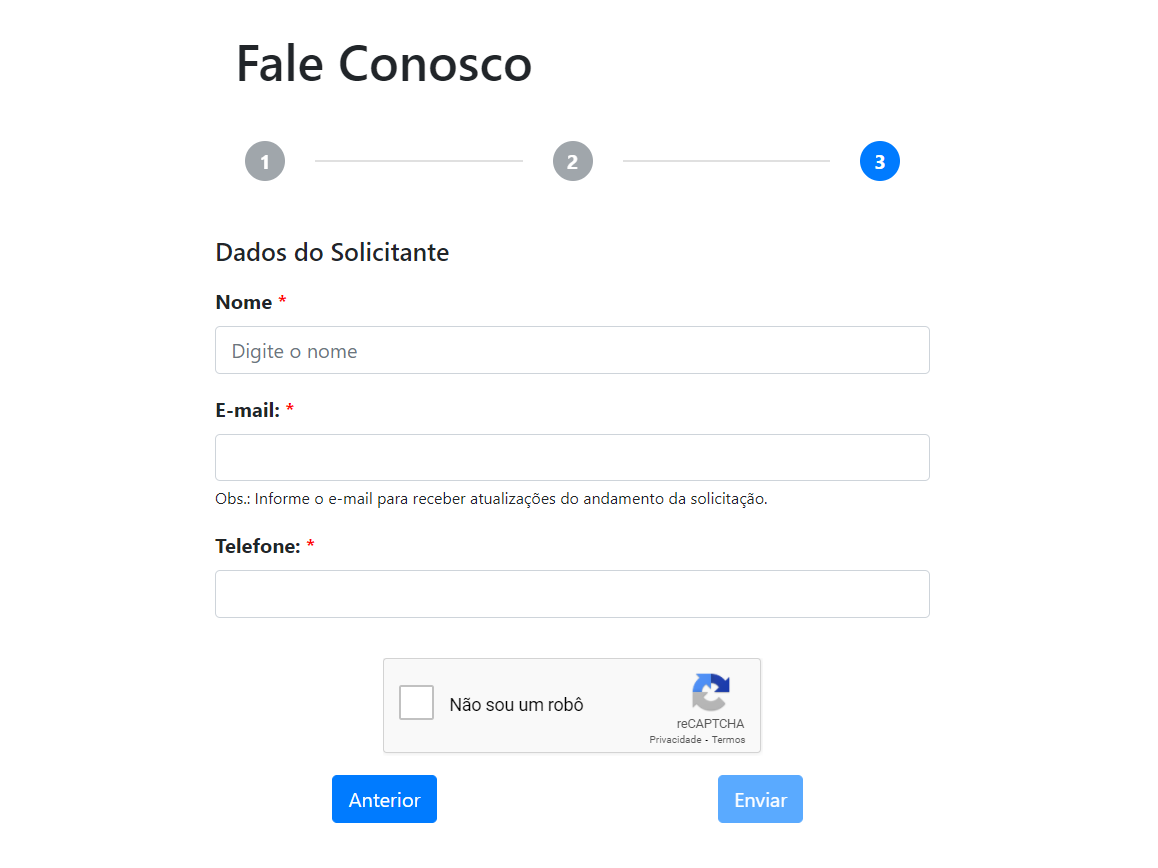
Task: Submit the form with Enviar button
Action: point(760,799)
